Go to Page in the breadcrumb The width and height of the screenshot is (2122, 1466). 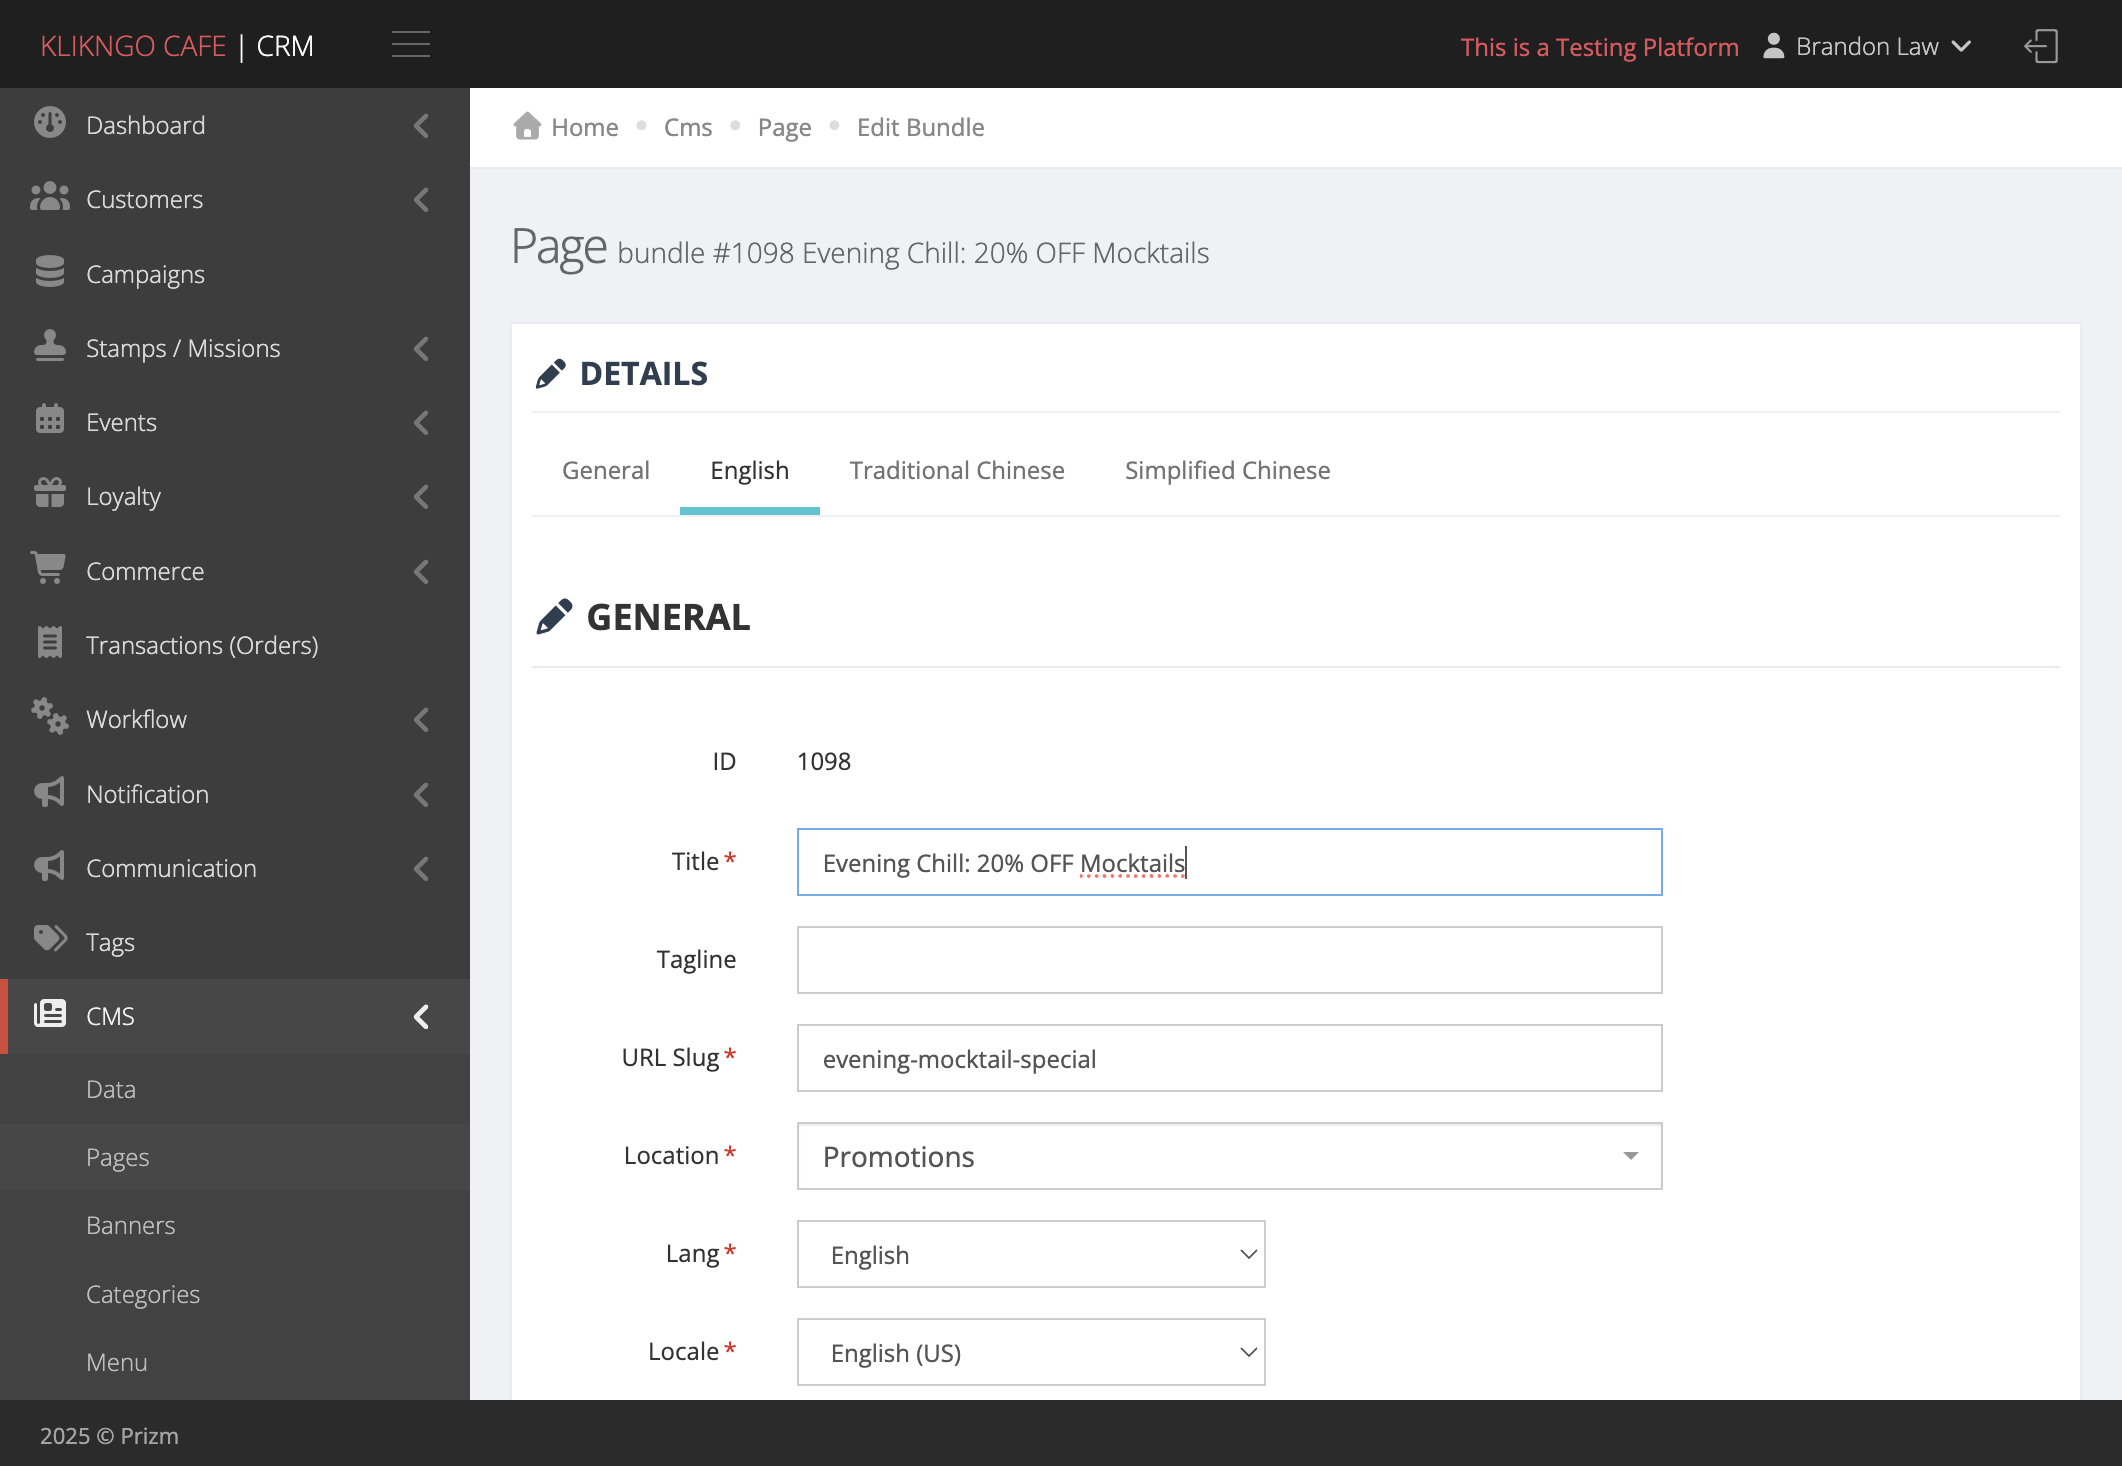[x=784, y=127]
